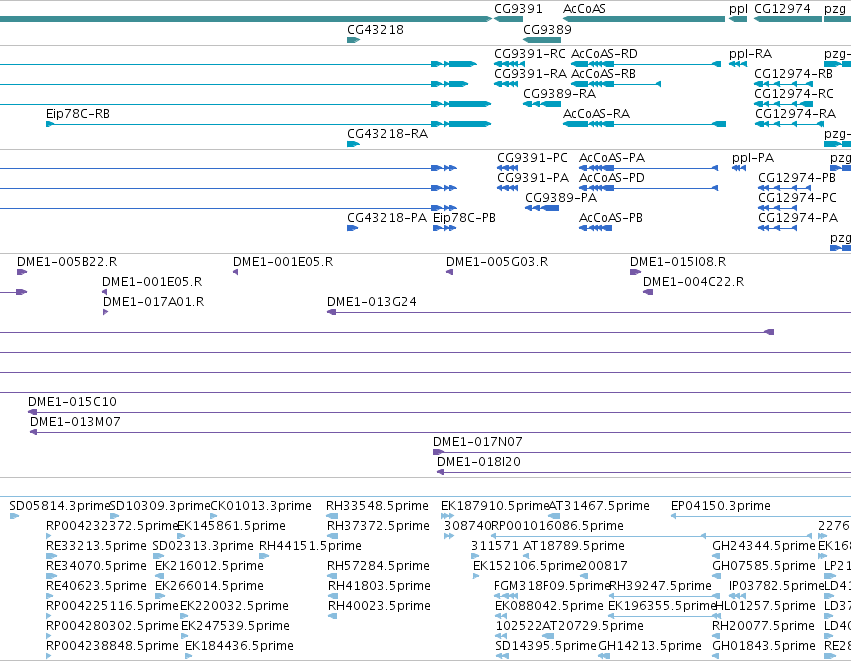Select the AcCoAS-RA transcript label
Image resolution: width=851 pixels, height=661 pixels.
596,114
